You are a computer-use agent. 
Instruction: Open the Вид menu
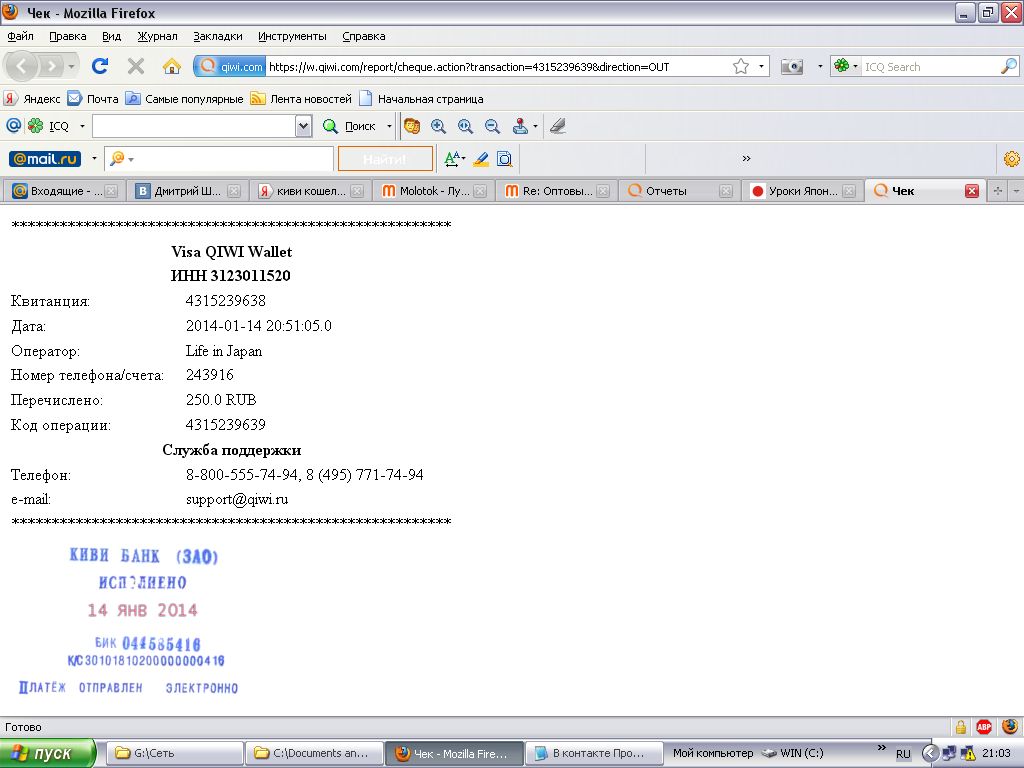[x=112, y=37]
